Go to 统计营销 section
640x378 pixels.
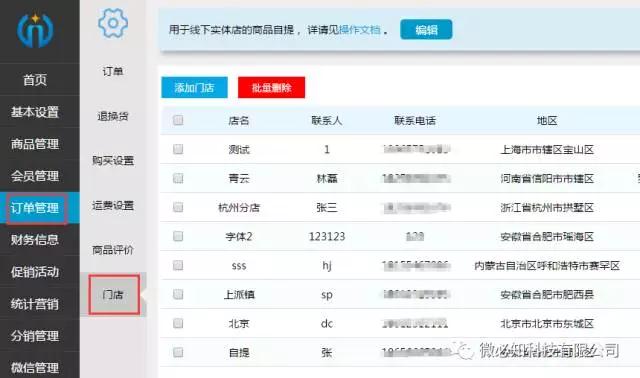(35, 304)
